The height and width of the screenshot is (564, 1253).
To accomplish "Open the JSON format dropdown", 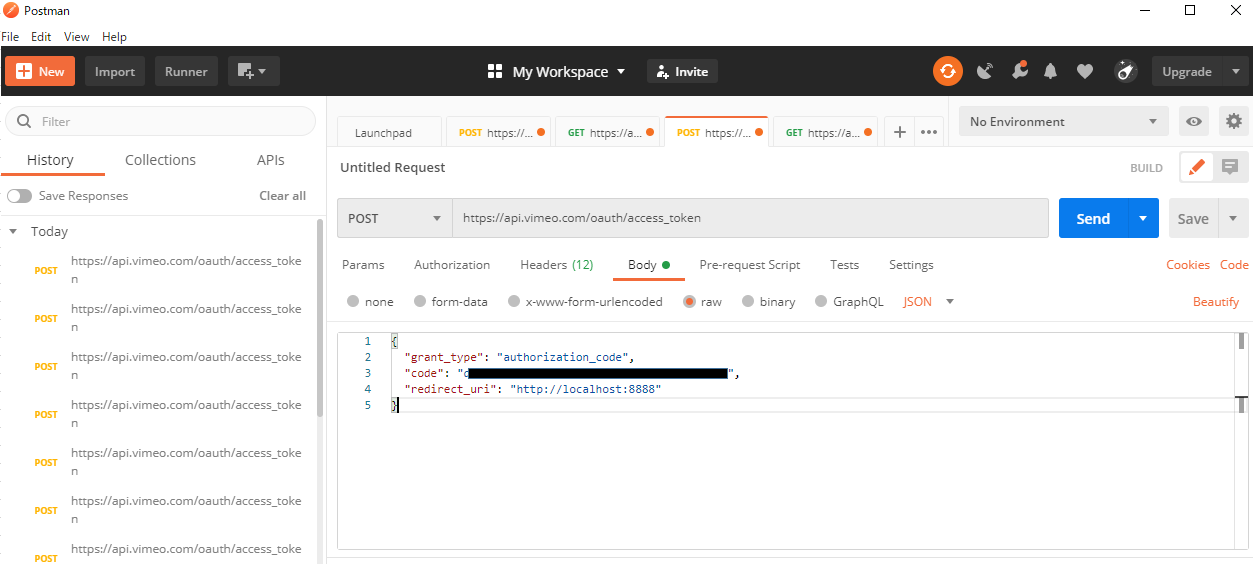I will coord(929,301).
